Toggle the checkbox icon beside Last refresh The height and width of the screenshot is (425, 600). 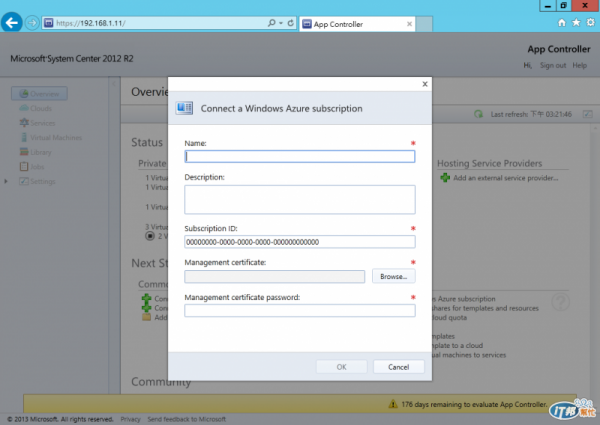[x=587, y=114]
